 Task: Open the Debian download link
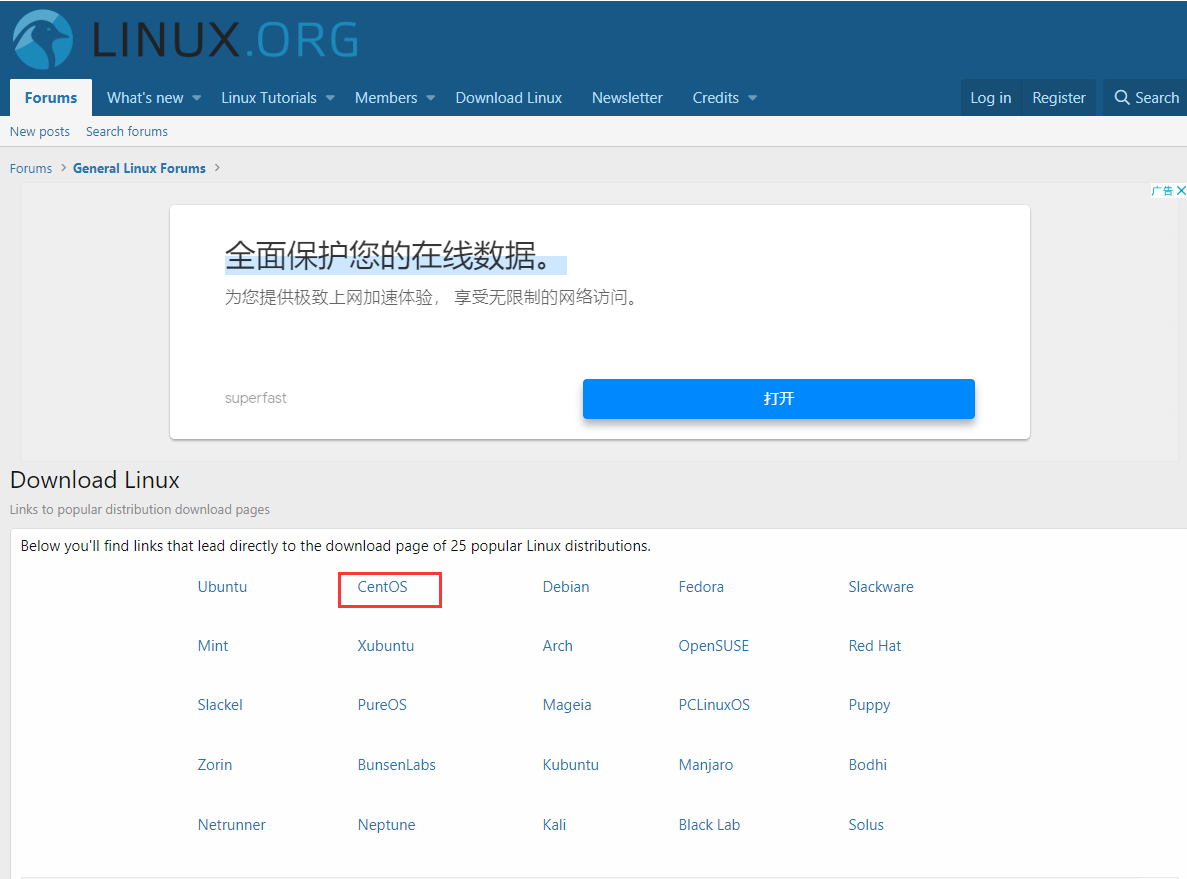click(x=565, y=587)
